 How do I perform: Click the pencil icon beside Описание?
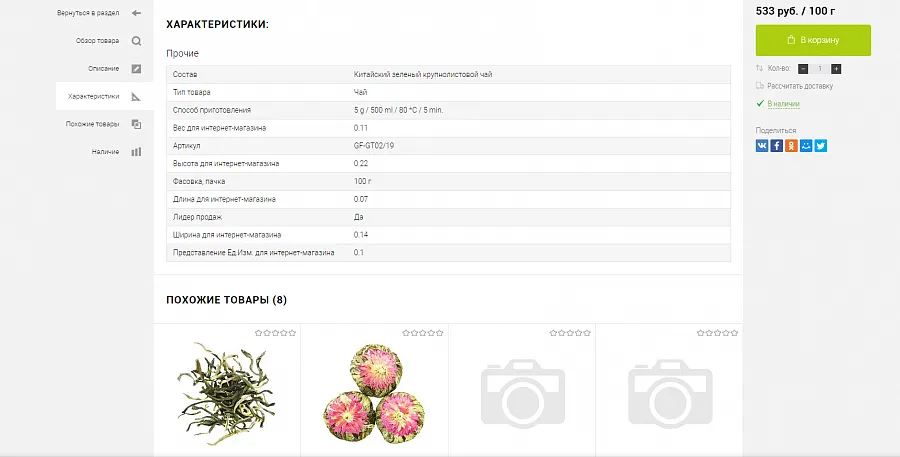[136, 69]
